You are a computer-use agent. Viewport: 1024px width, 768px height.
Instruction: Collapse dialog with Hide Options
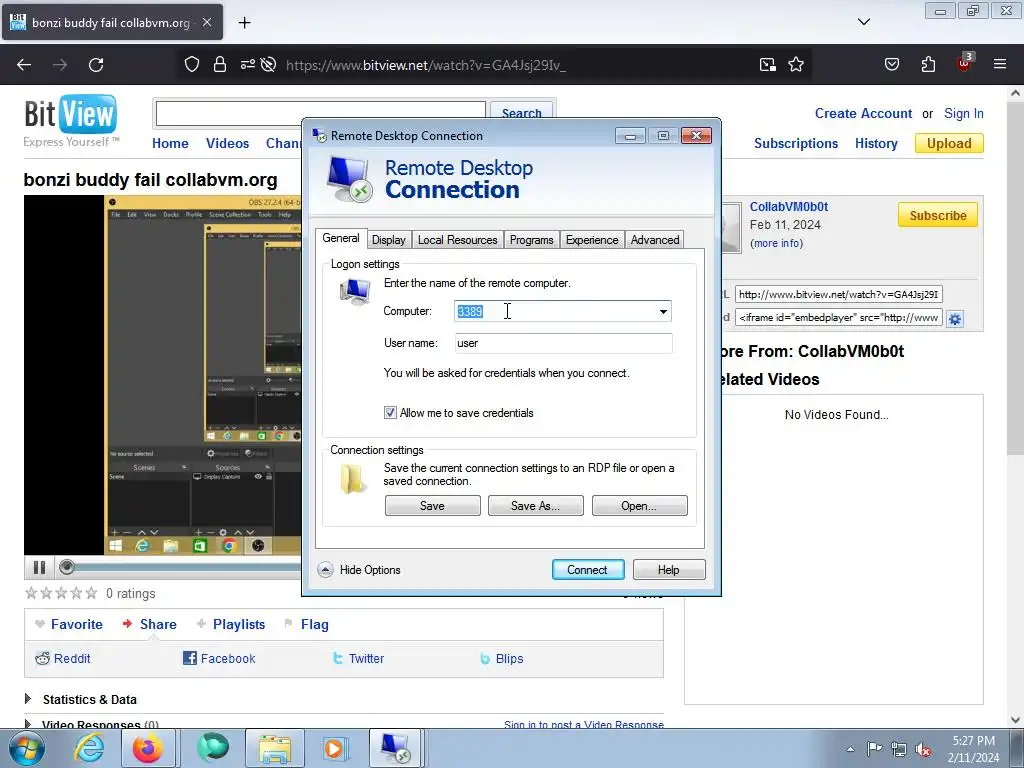click(359, 569)
